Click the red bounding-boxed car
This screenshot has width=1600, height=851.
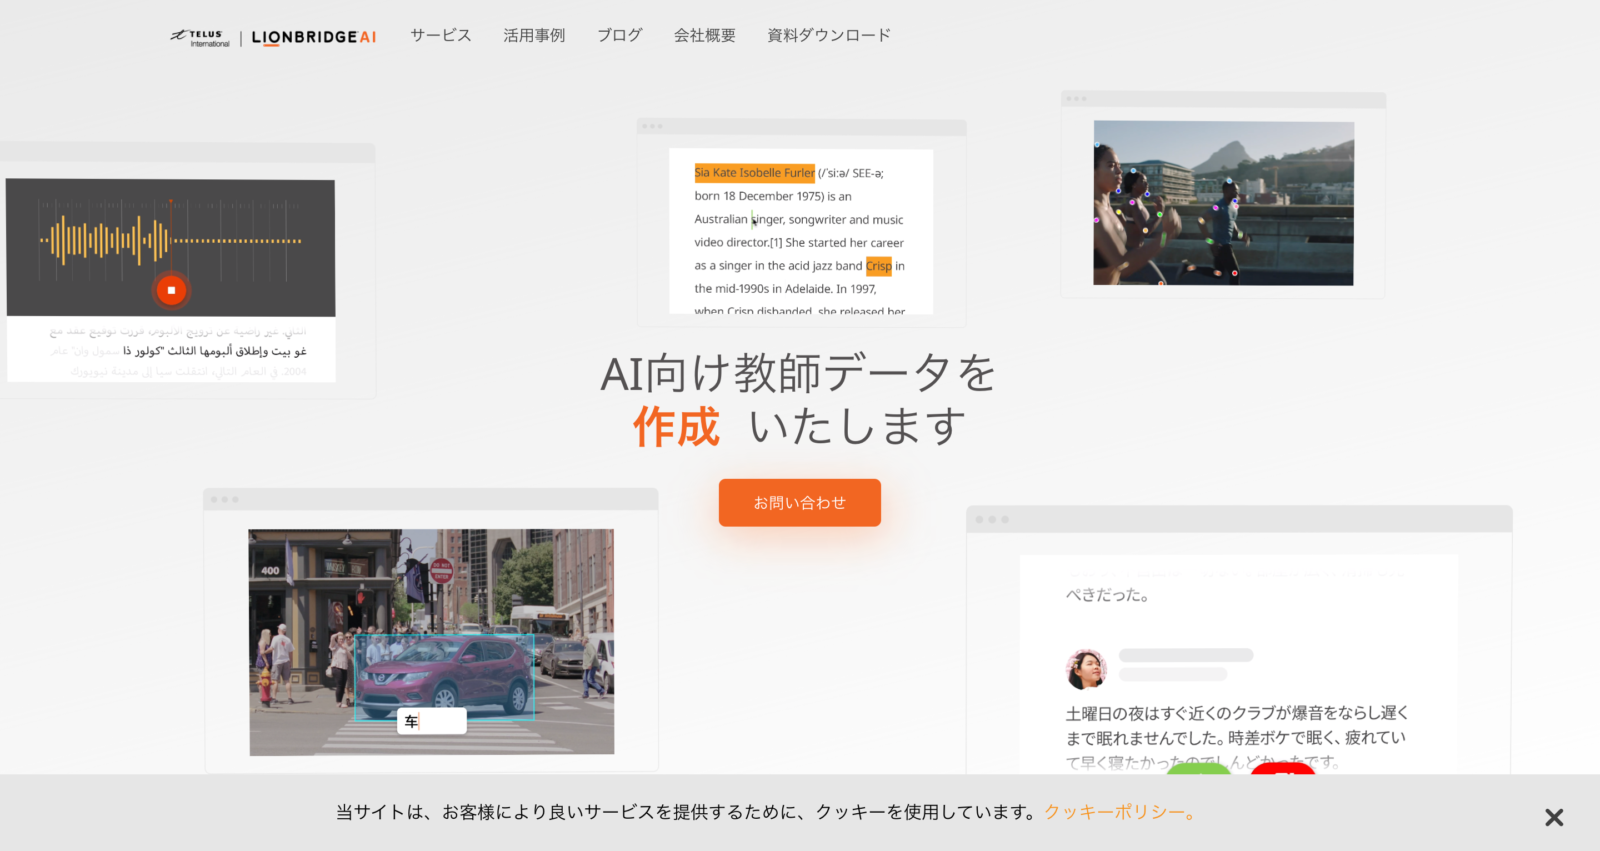(x=444, y=677)
